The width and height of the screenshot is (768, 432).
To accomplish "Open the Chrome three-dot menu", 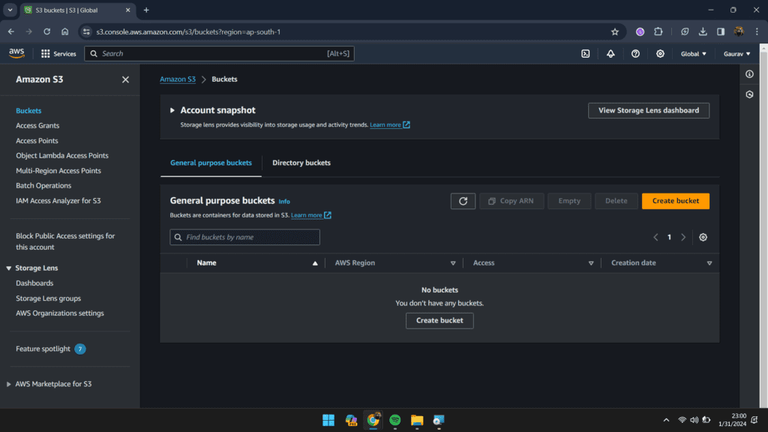I will pyautogui.click(x=757, y=32).
